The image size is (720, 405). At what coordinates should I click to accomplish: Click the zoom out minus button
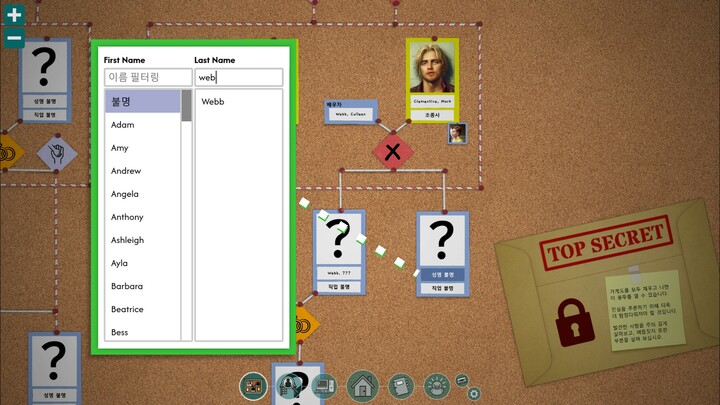tap(14, 39)
